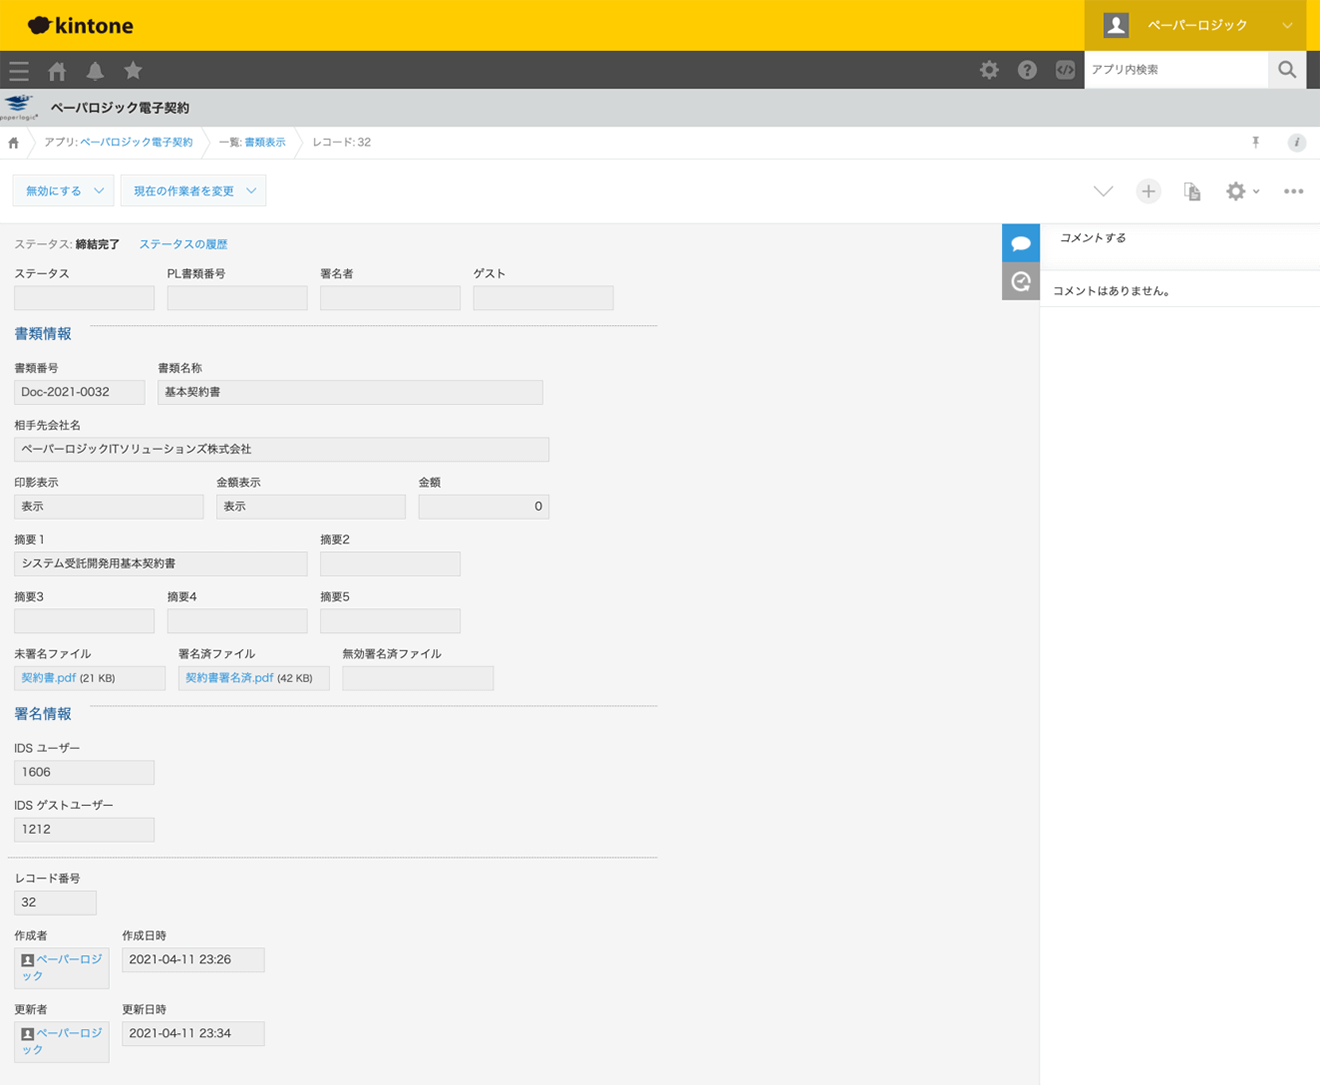Expand the 無効にする dropdown
Screen dimensions: 1320x1085
pos(63,191)
